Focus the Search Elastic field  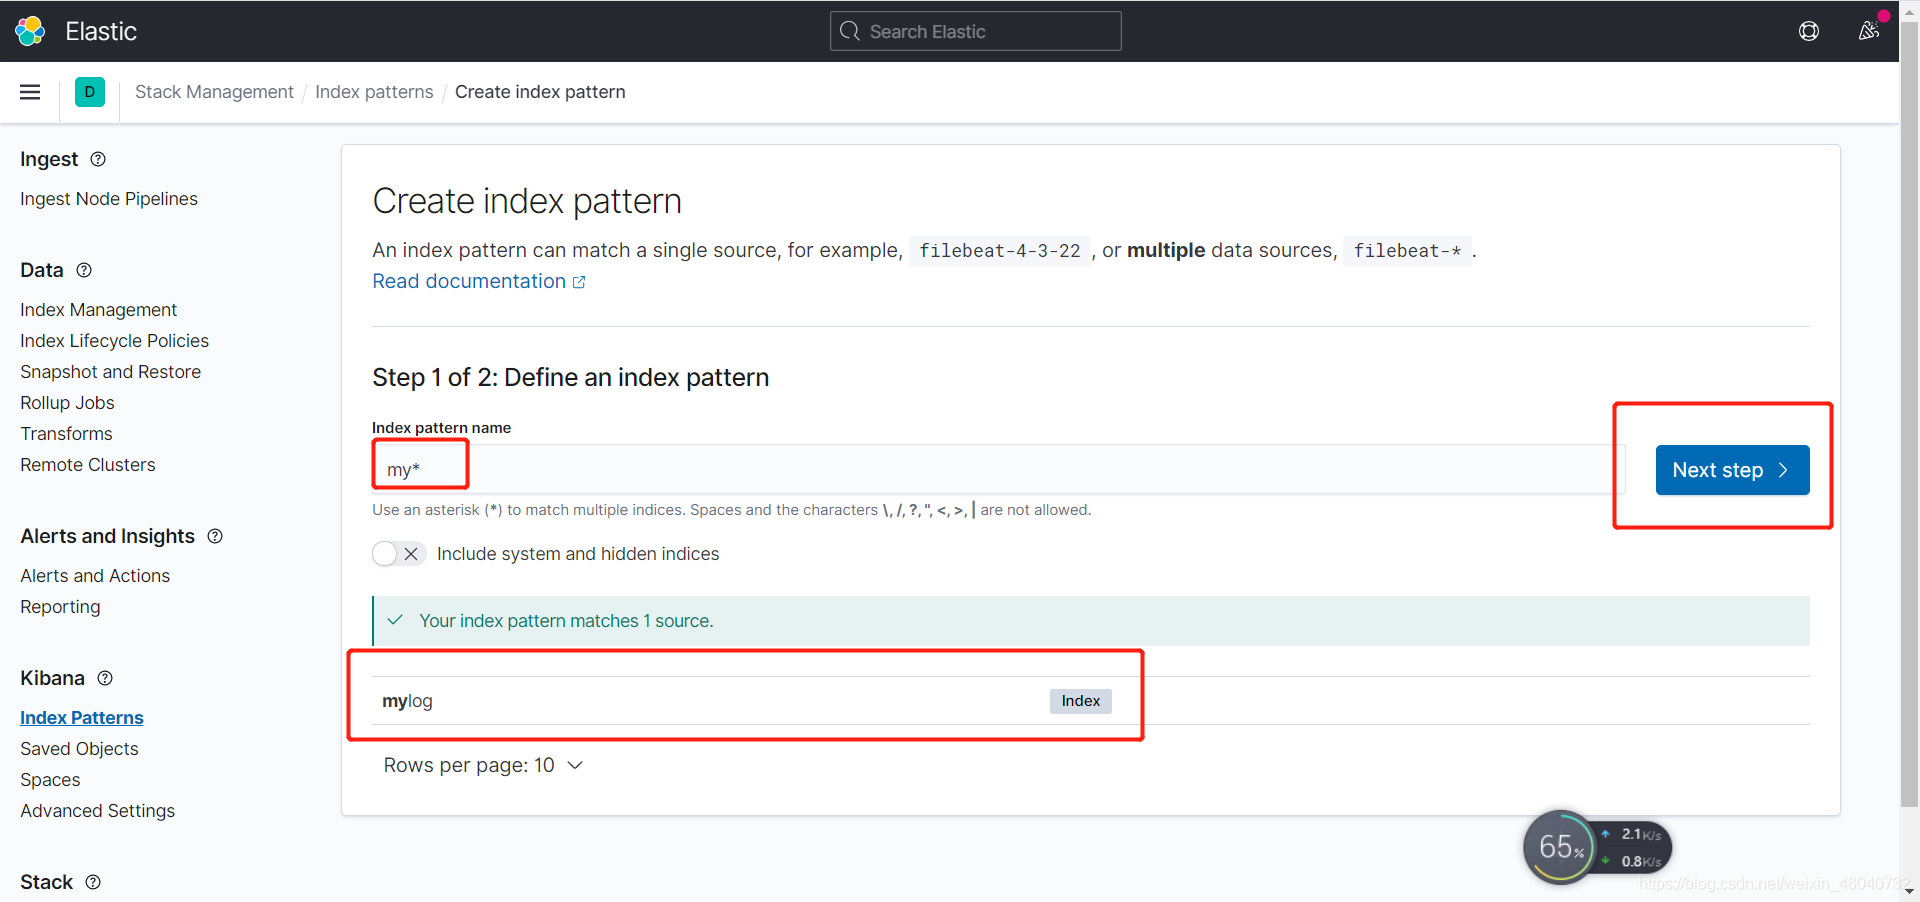click(975, 31)
